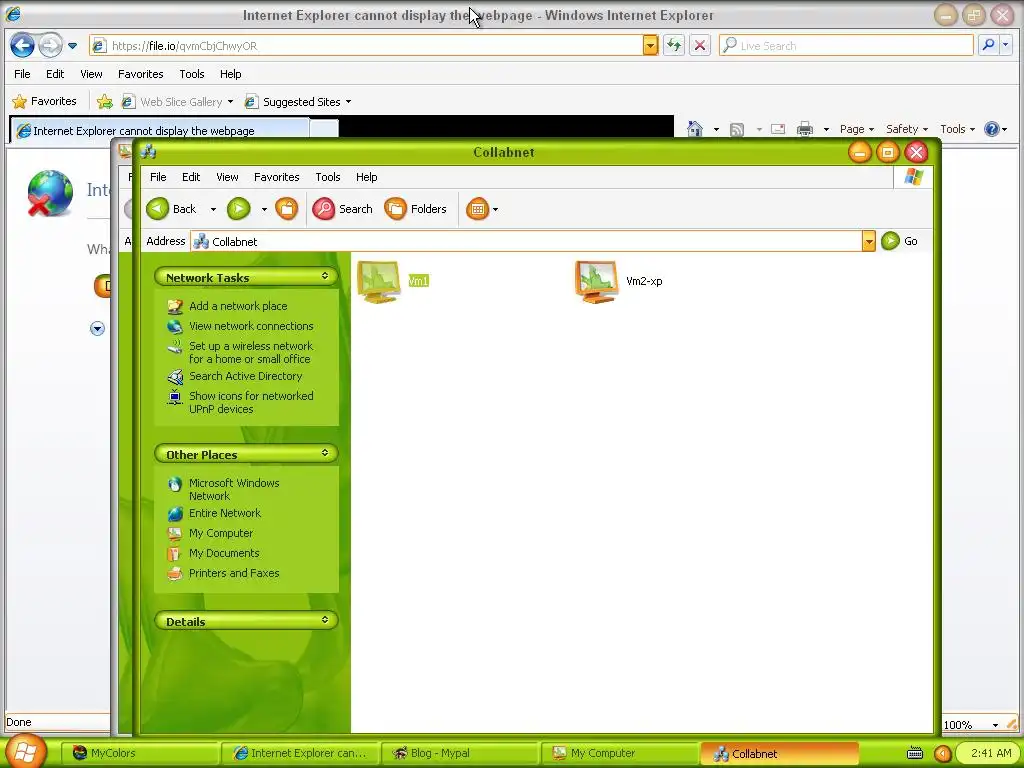The height and width of the screenshot is (768, 1024).
Task: Click Add a network place
Action: 238,306
